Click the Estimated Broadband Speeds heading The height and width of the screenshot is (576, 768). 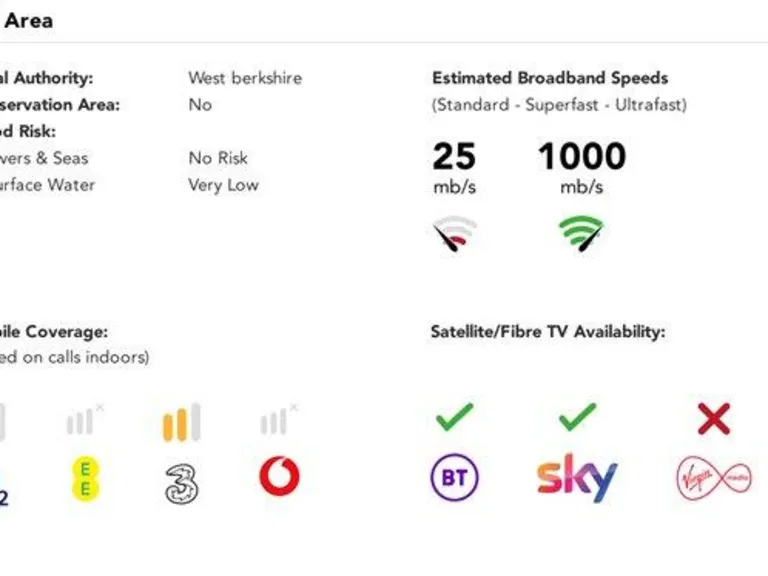(x=550, y=78)
